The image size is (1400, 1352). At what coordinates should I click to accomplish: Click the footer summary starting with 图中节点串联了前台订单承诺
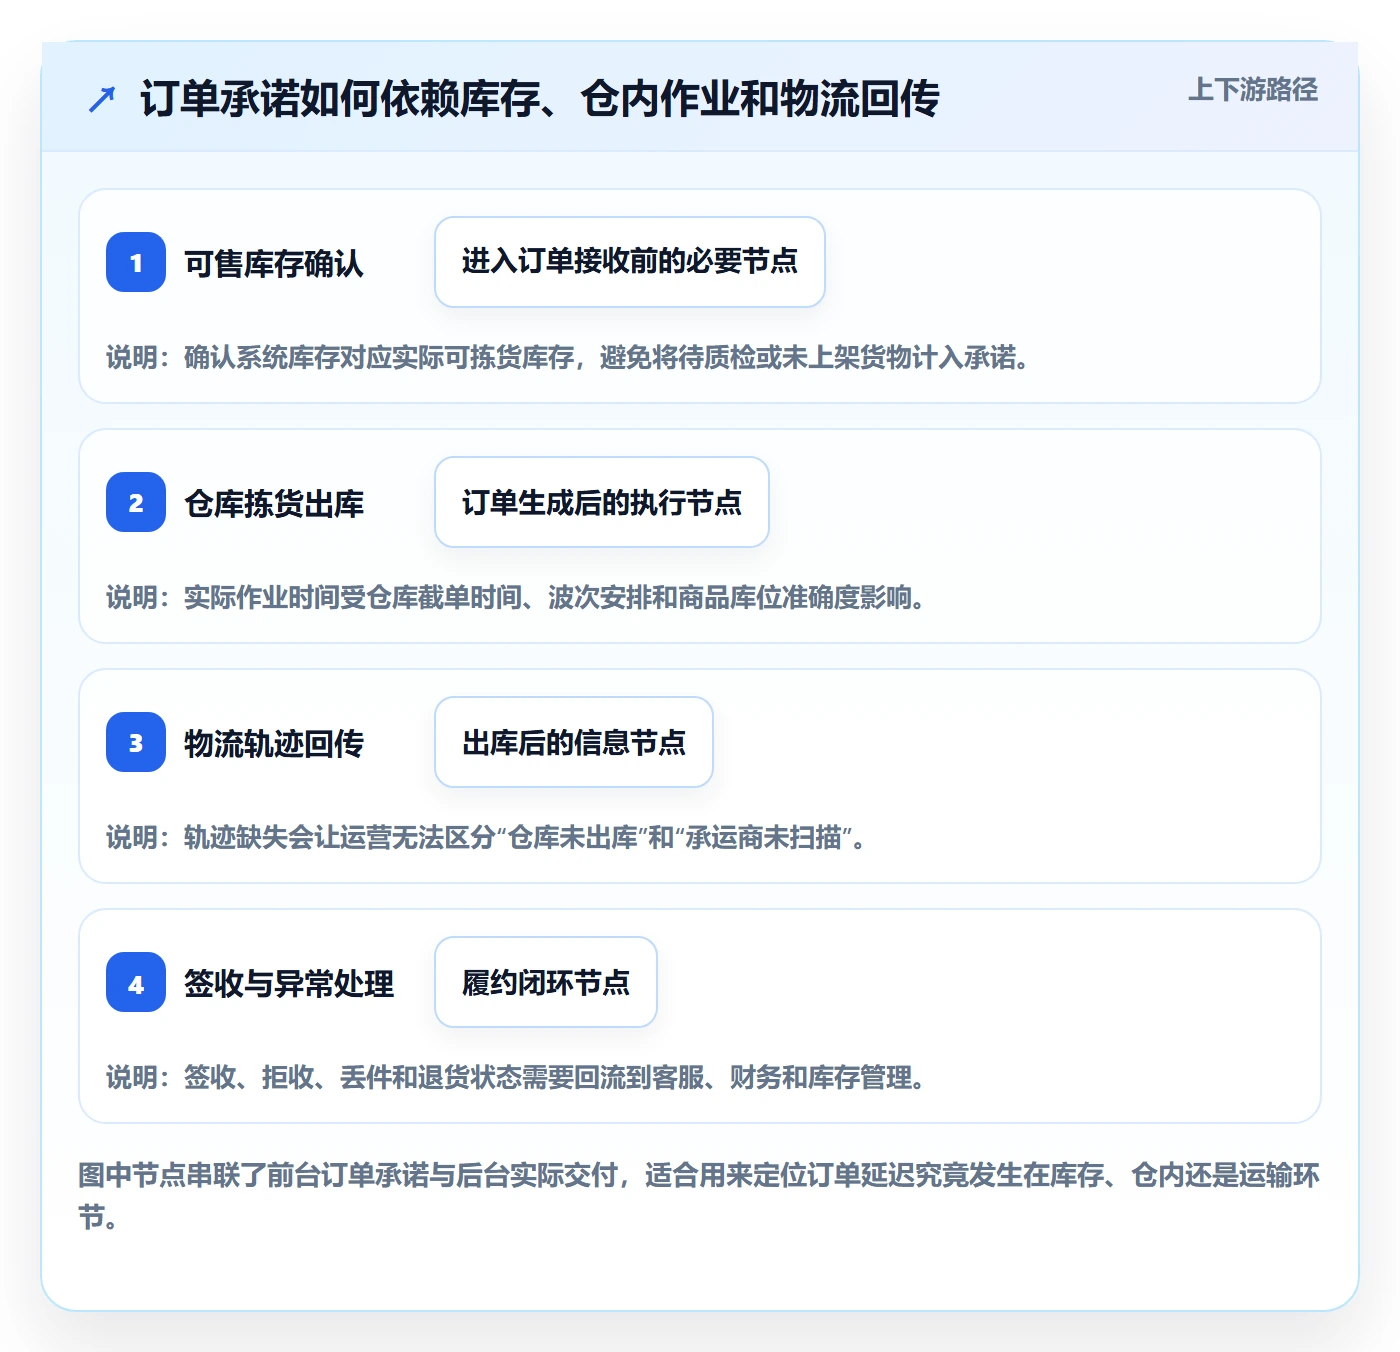699,1196
